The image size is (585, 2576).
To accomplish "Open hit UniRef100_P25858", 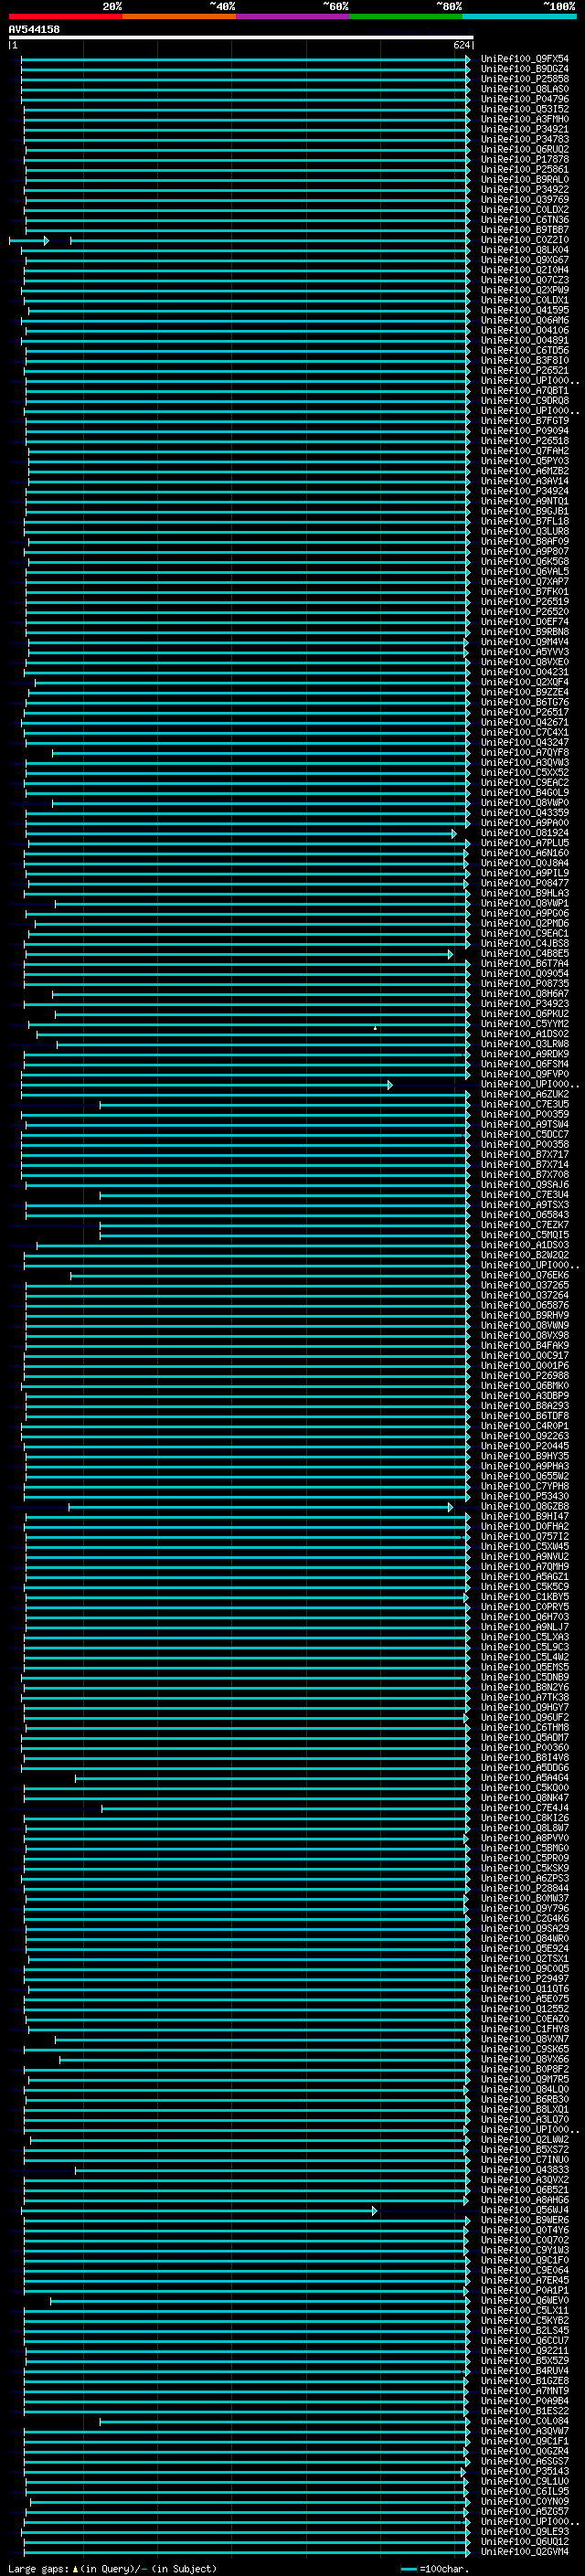I will 524,79.
